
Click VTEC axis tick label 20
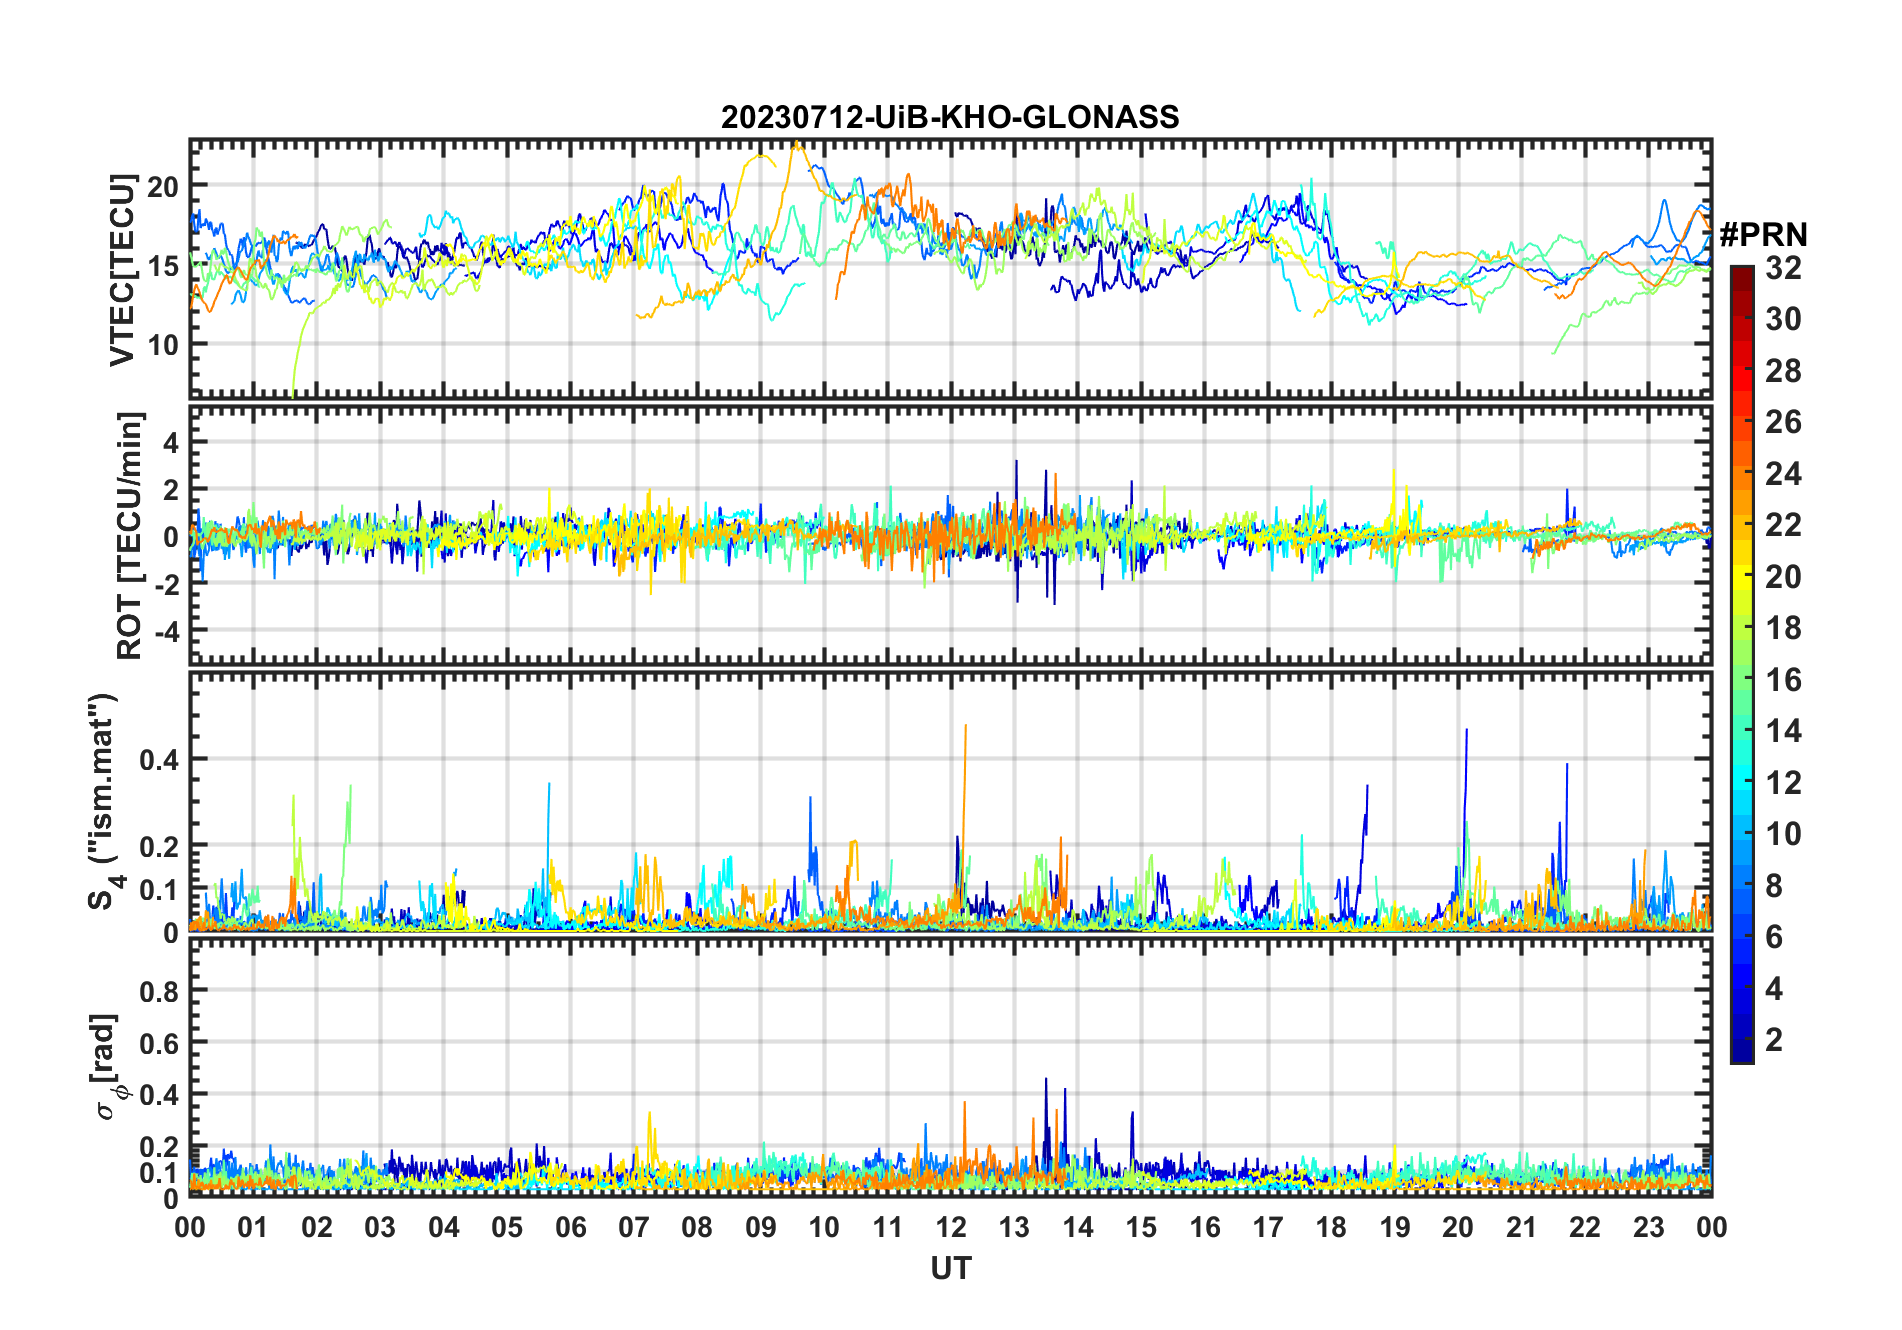[x=163, y=186]
